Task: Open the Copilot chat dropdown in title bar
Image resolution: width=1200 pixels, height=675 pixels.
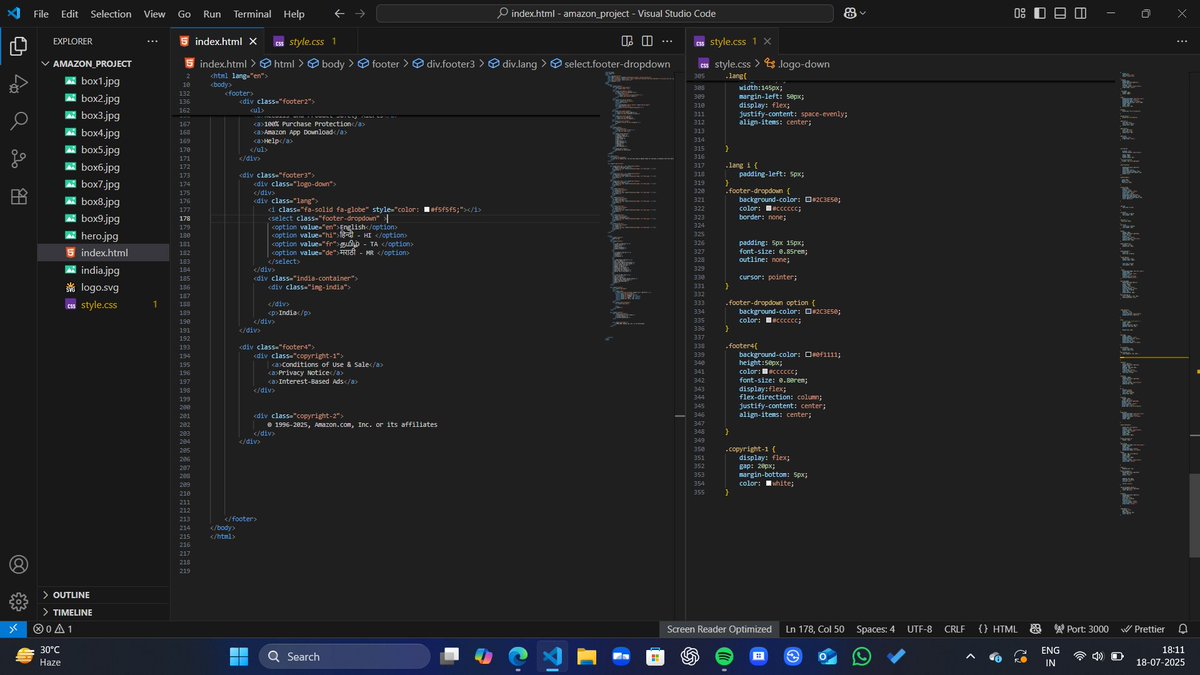Action: [862, 13]
